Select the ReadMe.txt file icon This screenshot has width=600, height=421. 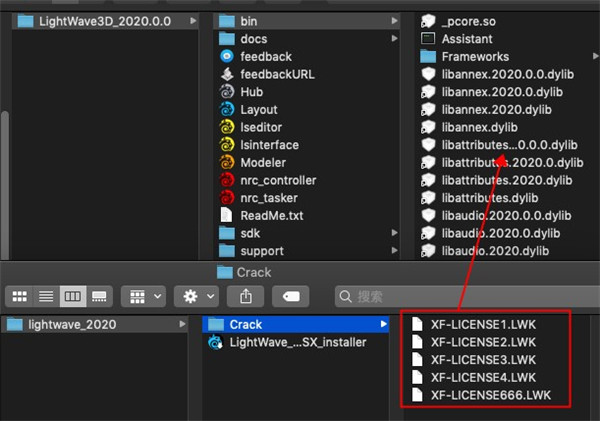pyautogui.click(x=227, y=215)
